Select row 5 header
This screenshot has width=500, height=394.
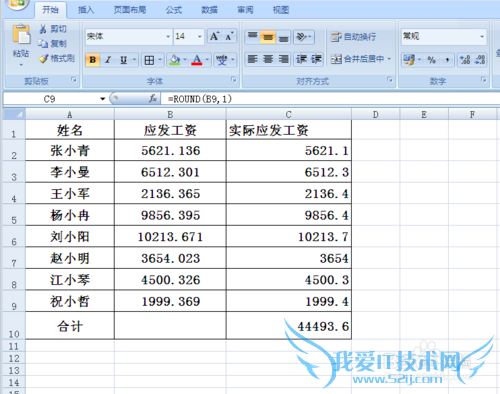14,215
